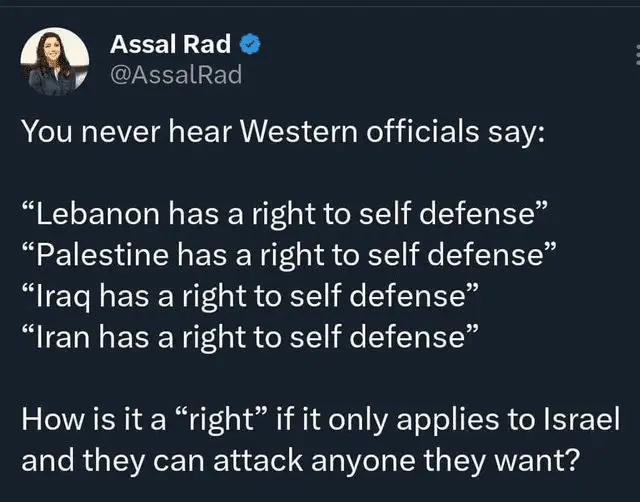Viewport: 640px width, 502px height.
Task: Click the blue verified badge
Action: click(251, 44)
